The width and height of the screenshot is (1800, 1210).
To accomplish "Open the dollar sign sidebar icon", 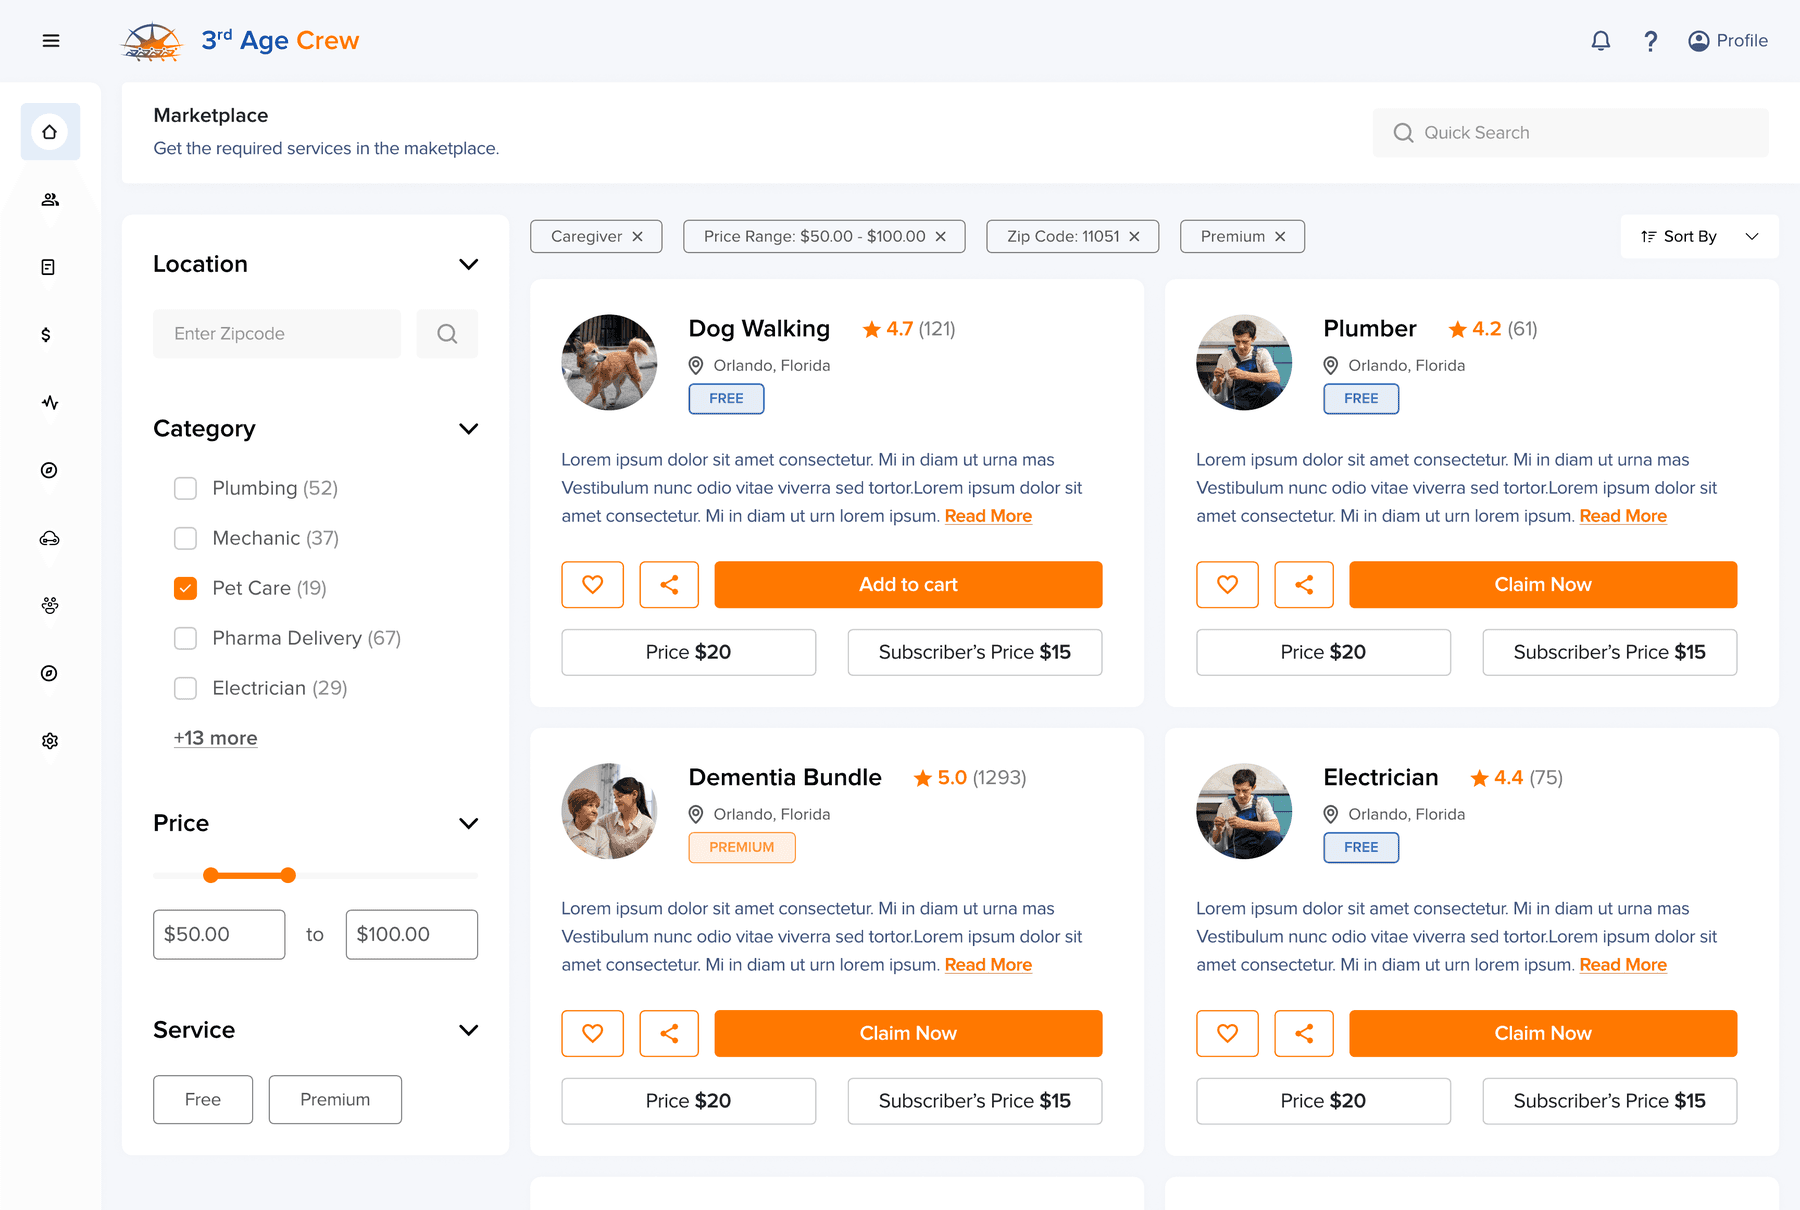I will (46, 335).
